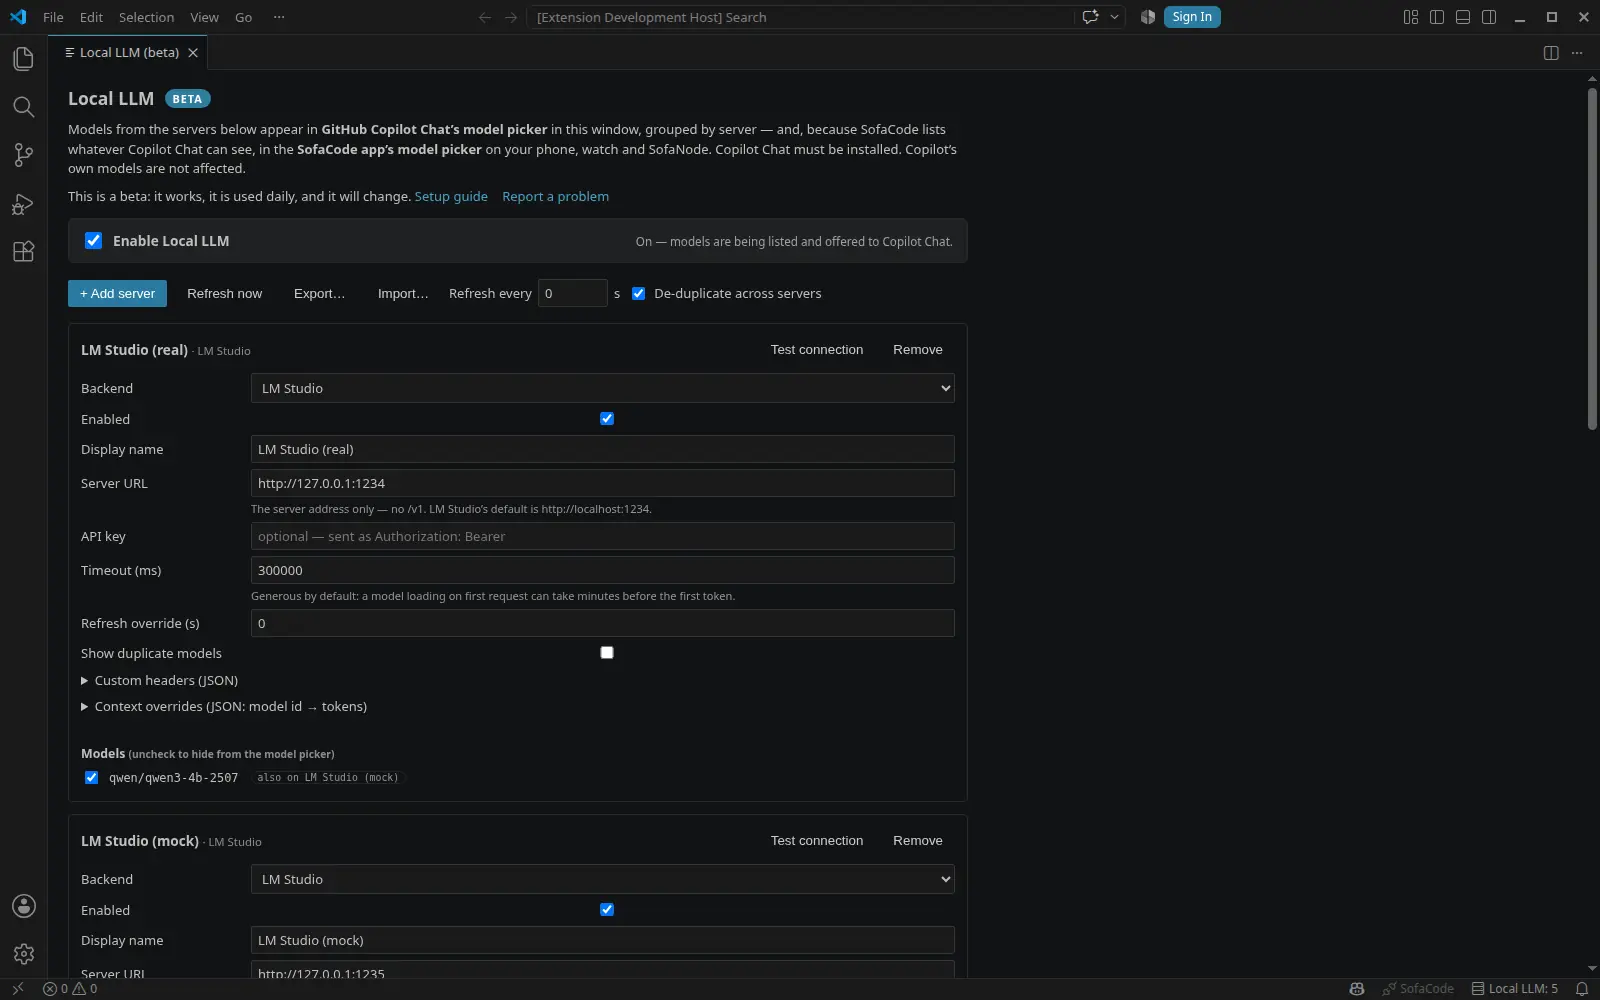Click the Export… button
Viewport: 1600px width, 1000px height.
click(x=319, y=293)
